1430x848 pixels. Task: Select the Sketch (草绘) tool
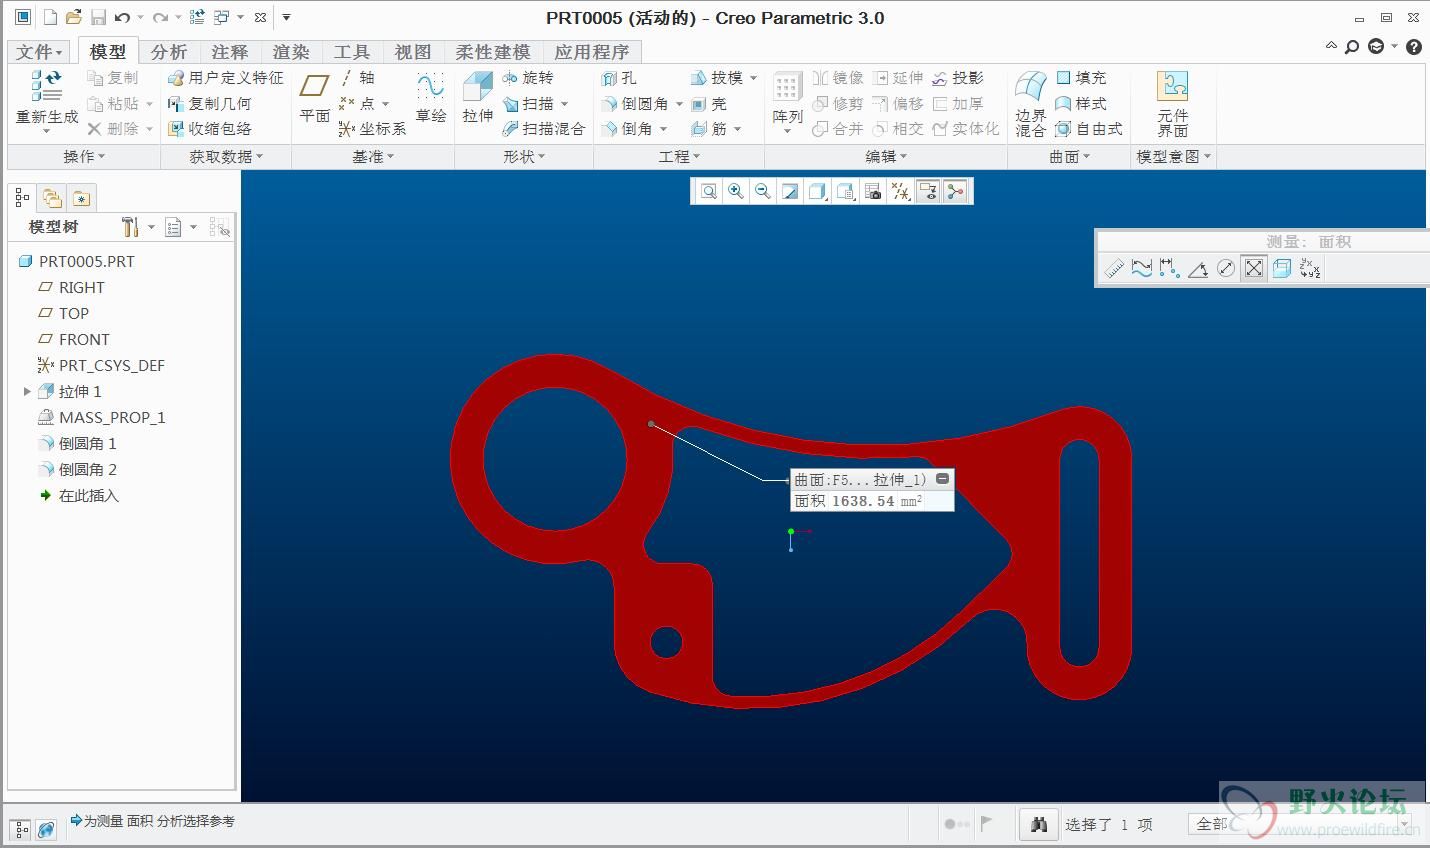[431, 98]
